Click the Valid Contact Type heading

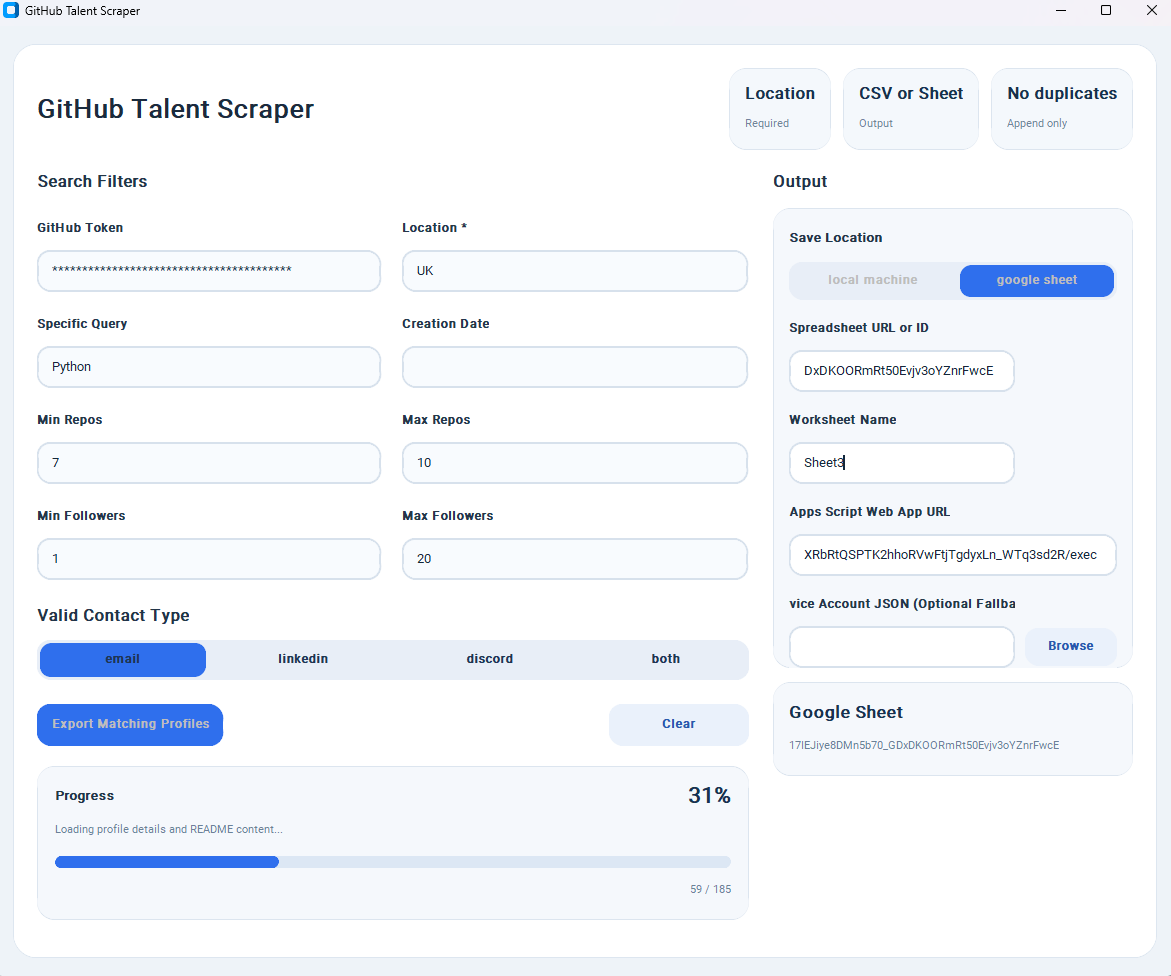[114, 615]
